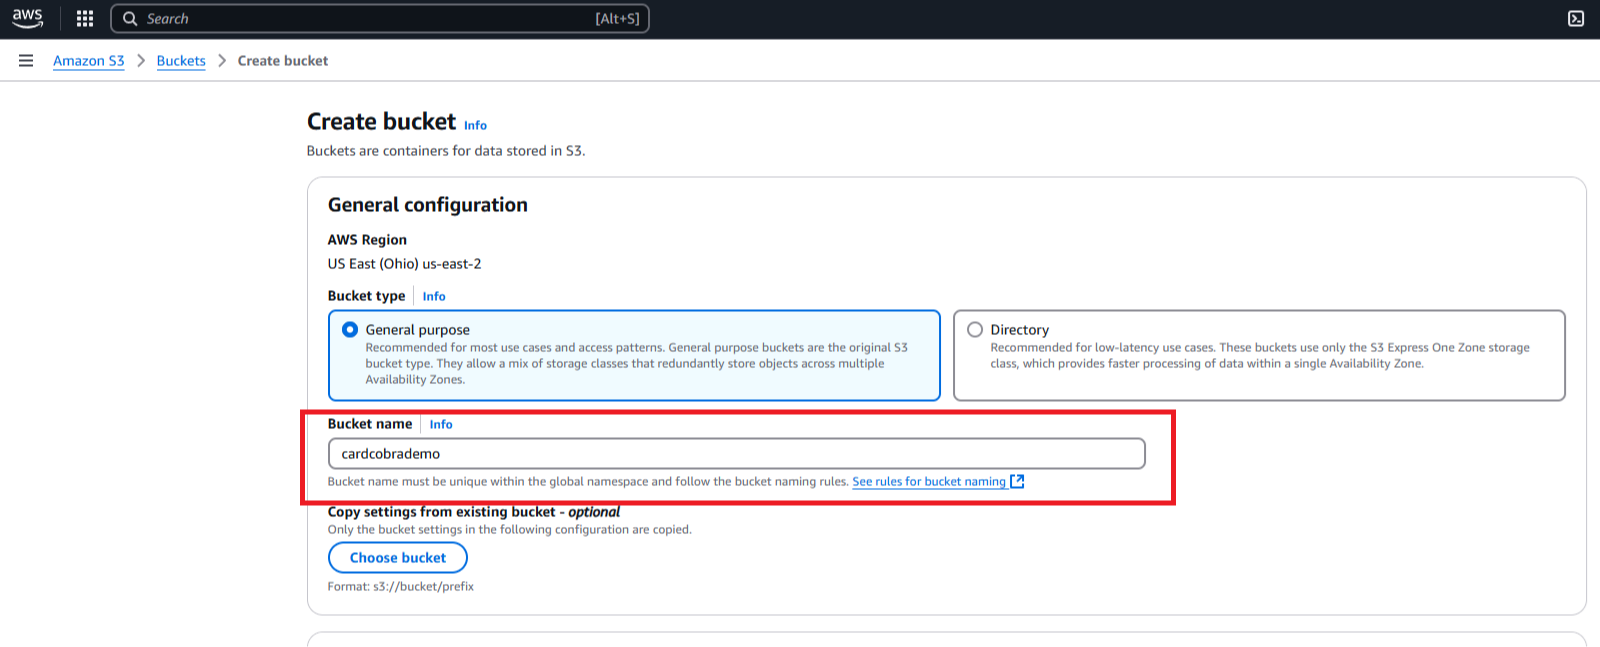1600x647 pixels.
Task: Open Info link beside Bucket type
Action: pyautogui.click(x=434, y=296)
